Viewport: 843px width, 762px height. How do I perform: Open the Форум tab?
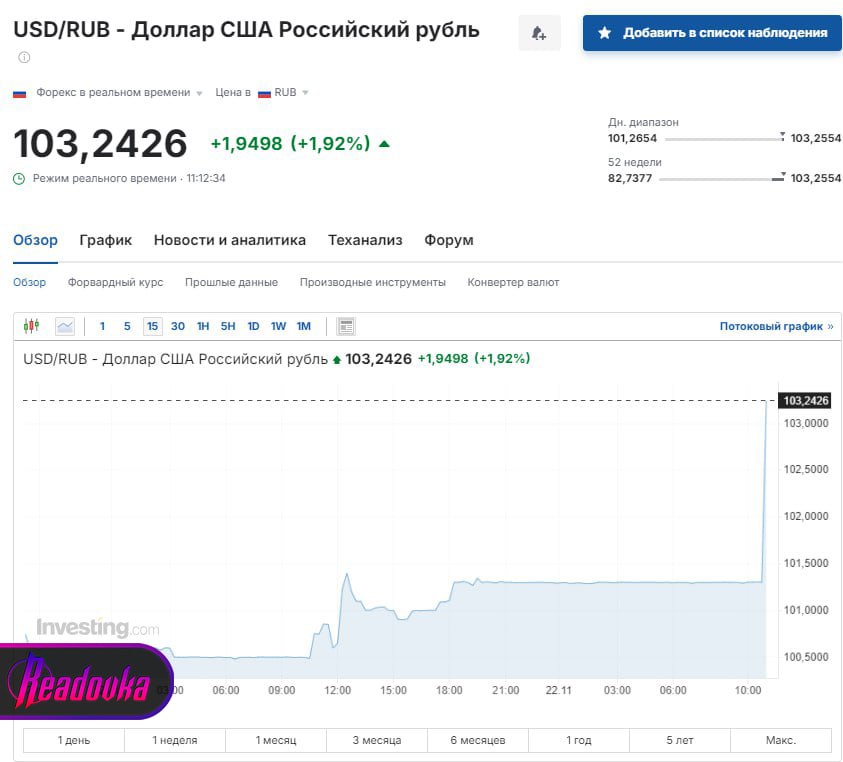[448, 240]
